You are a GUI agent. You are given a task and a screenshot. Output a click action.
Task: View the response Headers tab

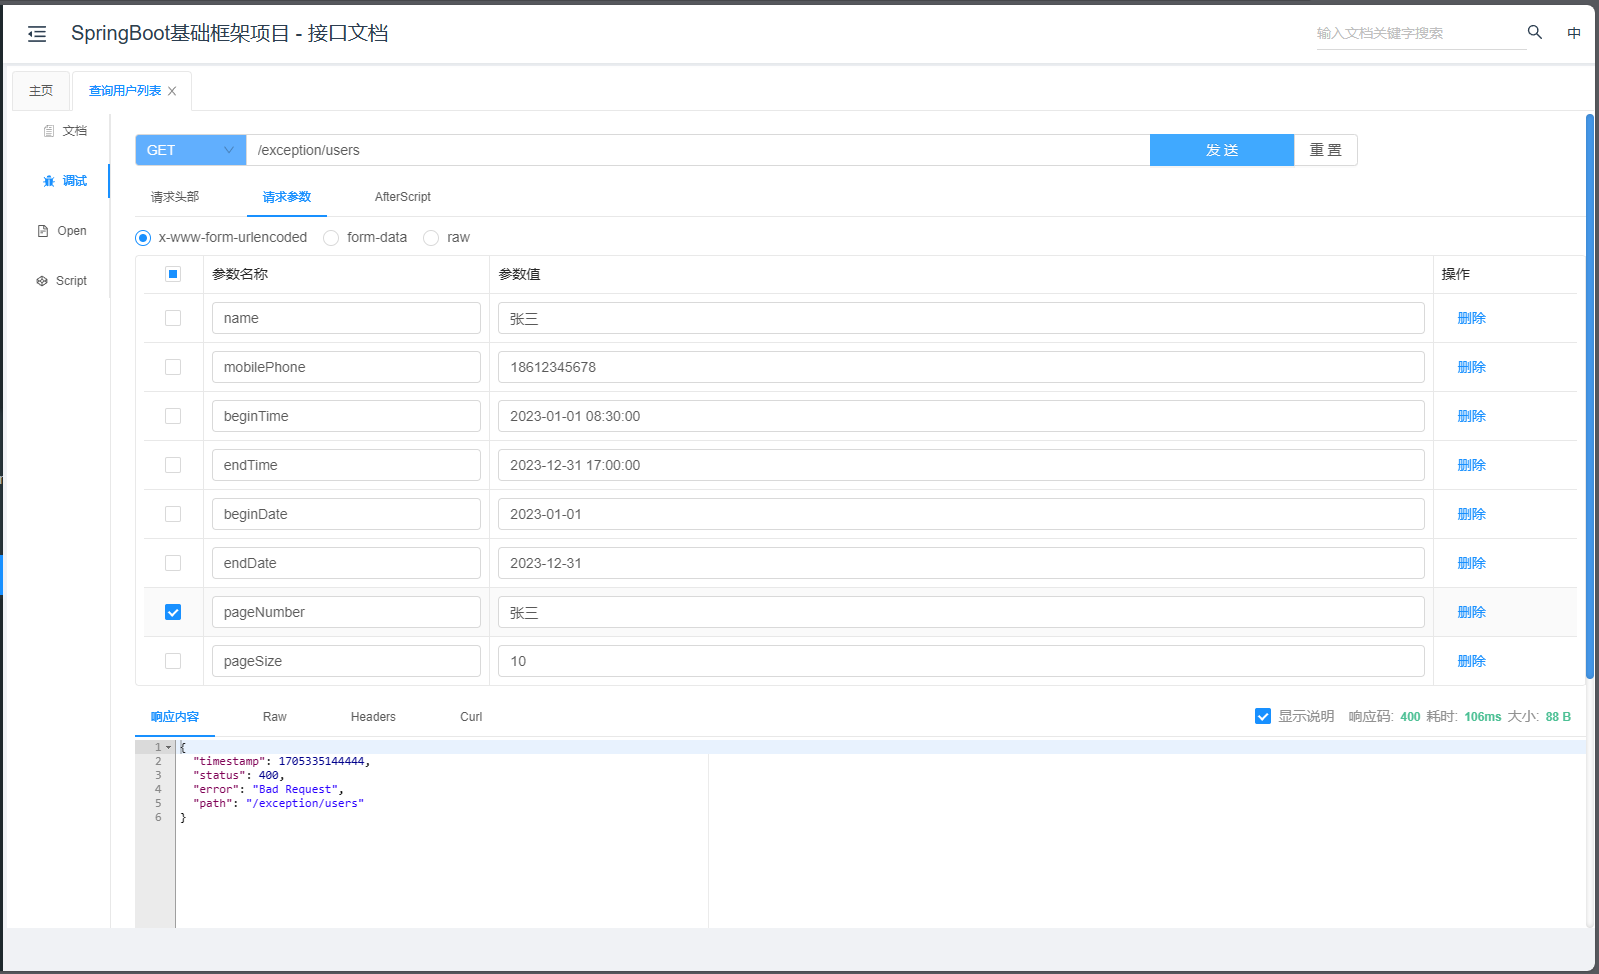(x=373, y=717)
